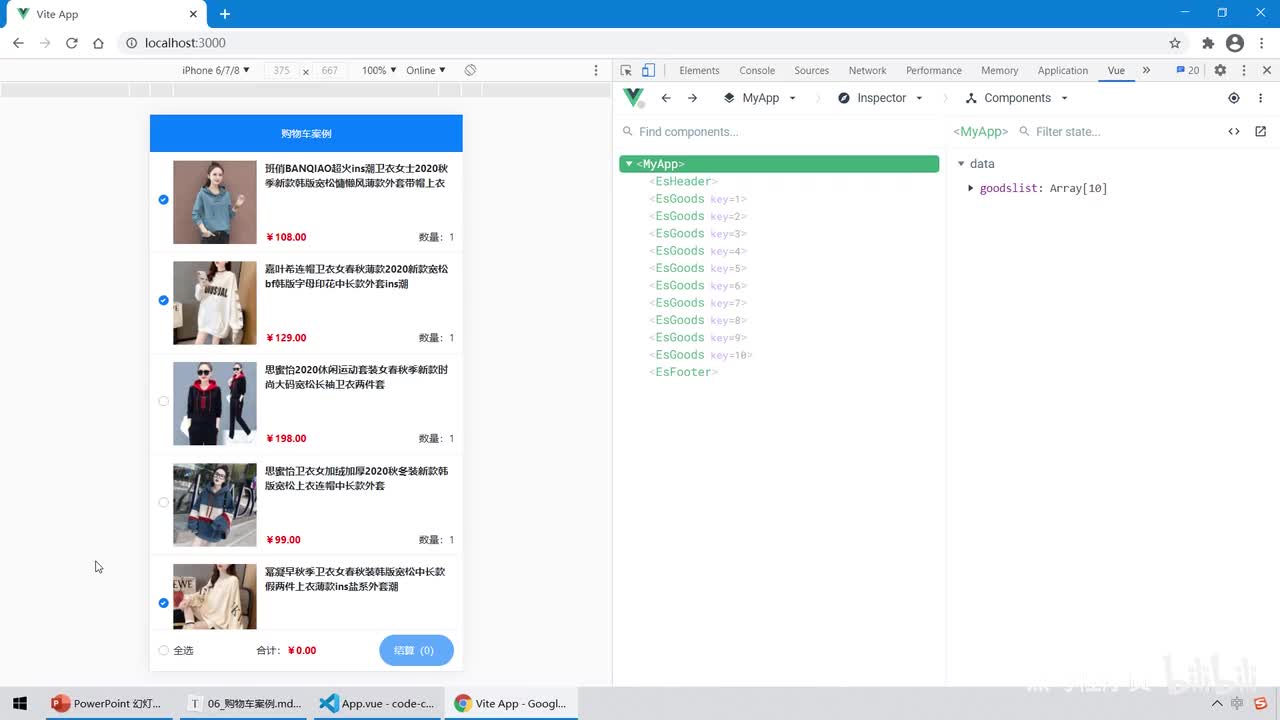The width and height of the screenshot is (1280, 720).
Task: Select component in page target icon
Action: 1234,98
